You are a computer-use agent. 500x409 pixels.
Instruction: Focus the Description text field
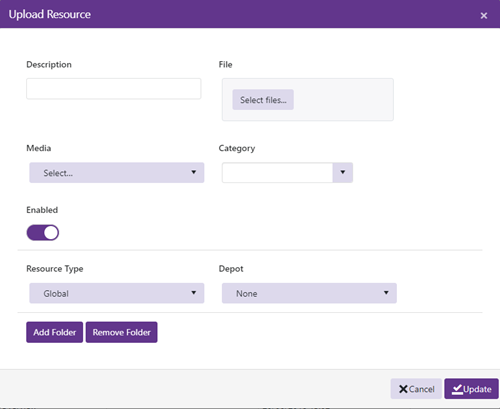(x=114, y=89)
